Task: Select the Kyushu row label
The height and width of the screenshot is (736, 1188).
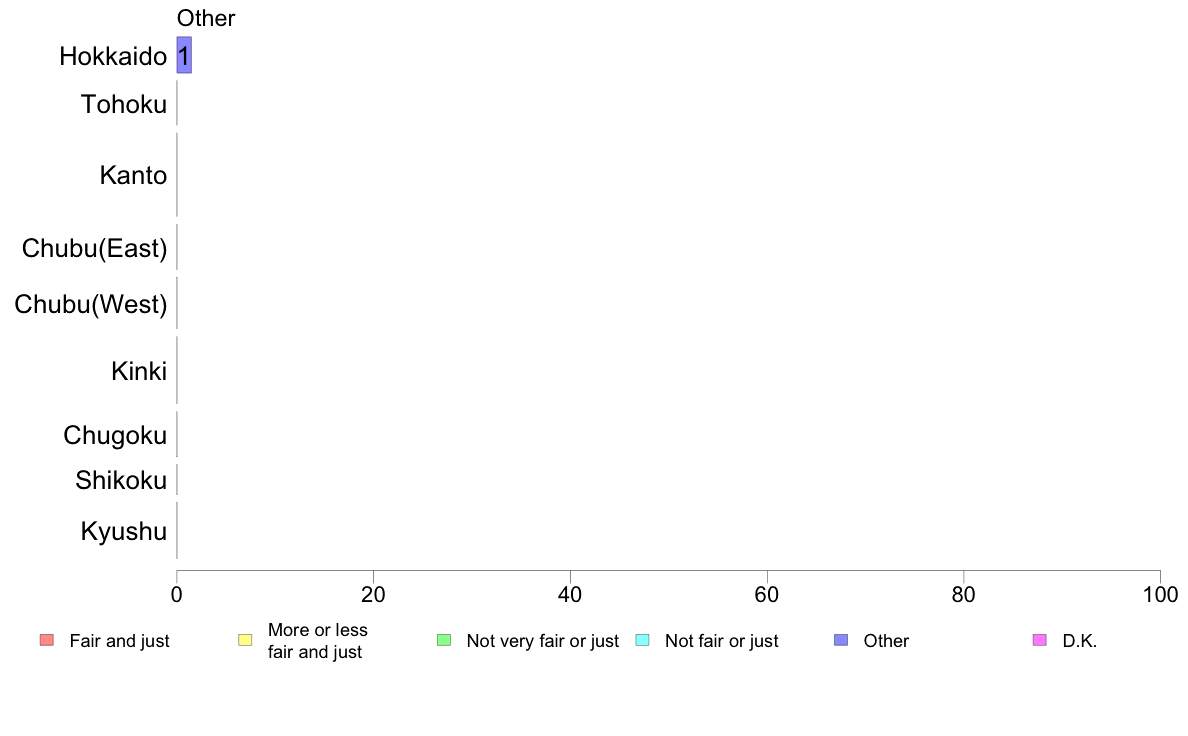Action: click(123, 531)
